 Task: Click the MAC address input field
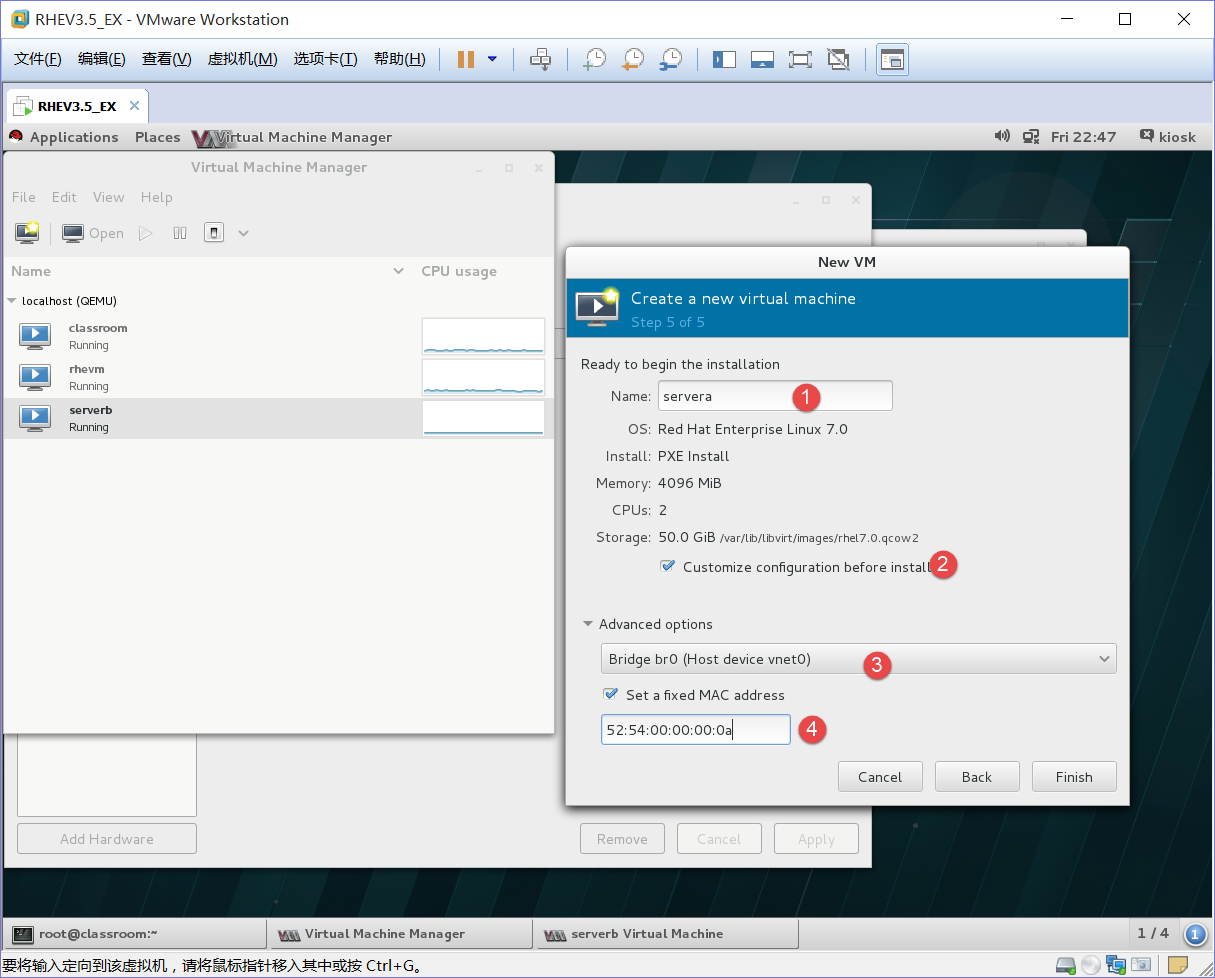696,729
